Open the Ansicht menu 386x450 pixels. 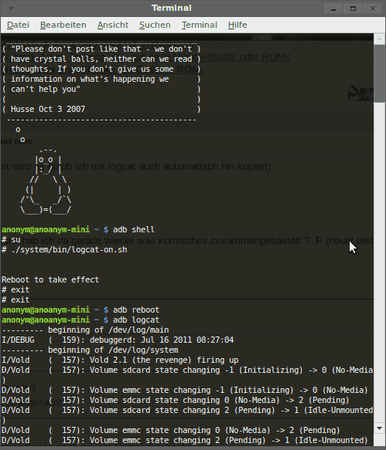113,25
